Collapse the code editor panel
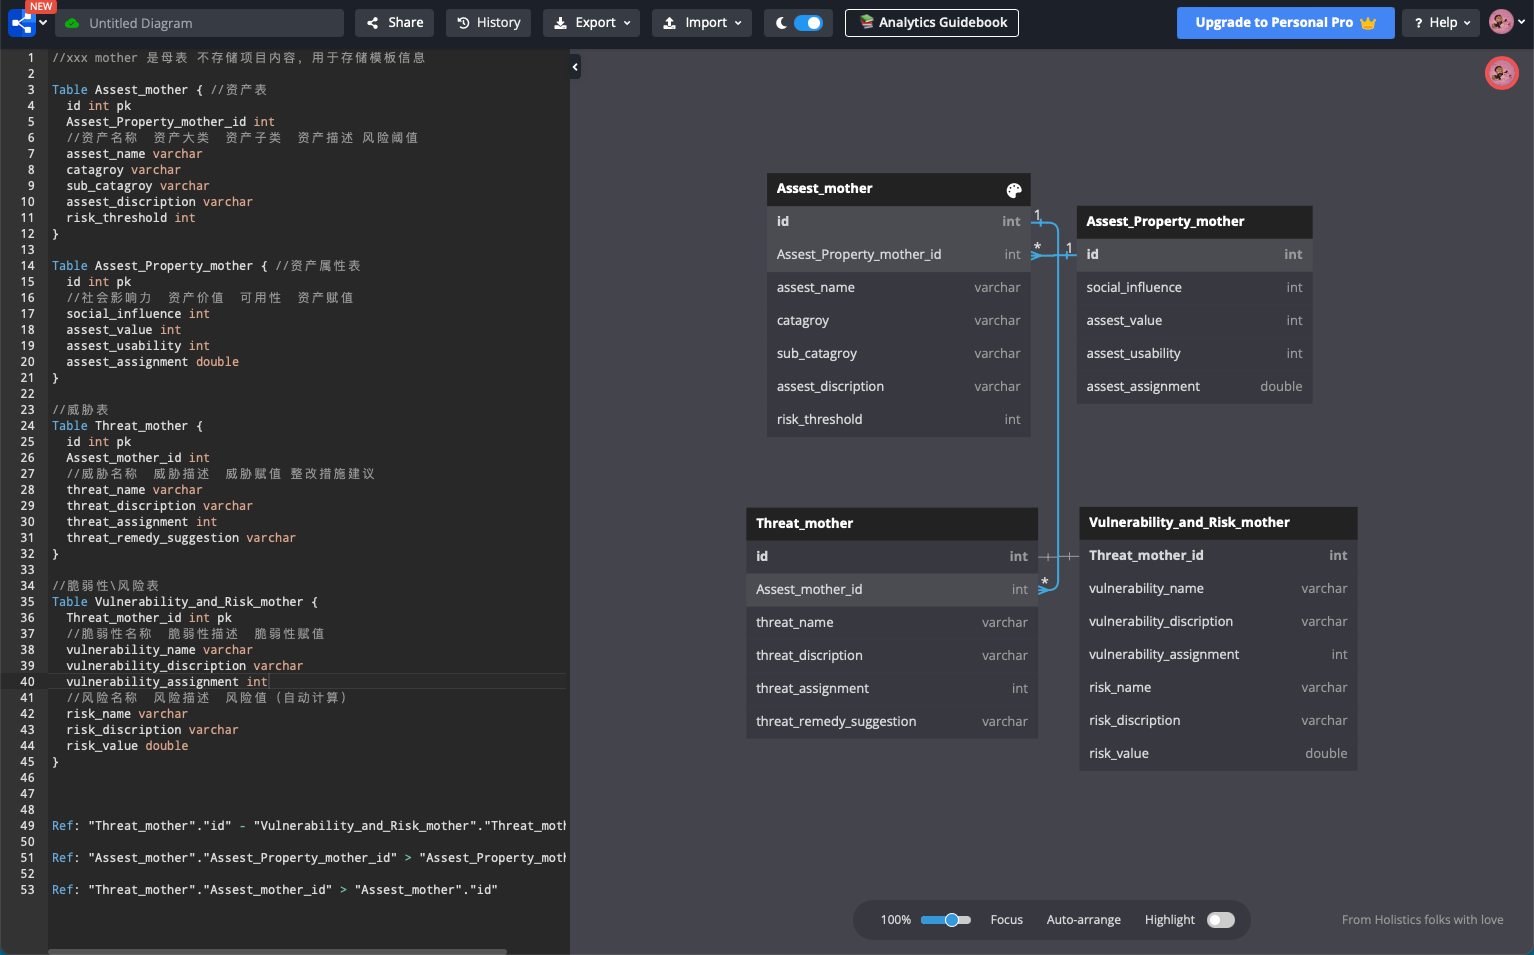The width and height of the screenshot is (1534, 955). [575, 67]
